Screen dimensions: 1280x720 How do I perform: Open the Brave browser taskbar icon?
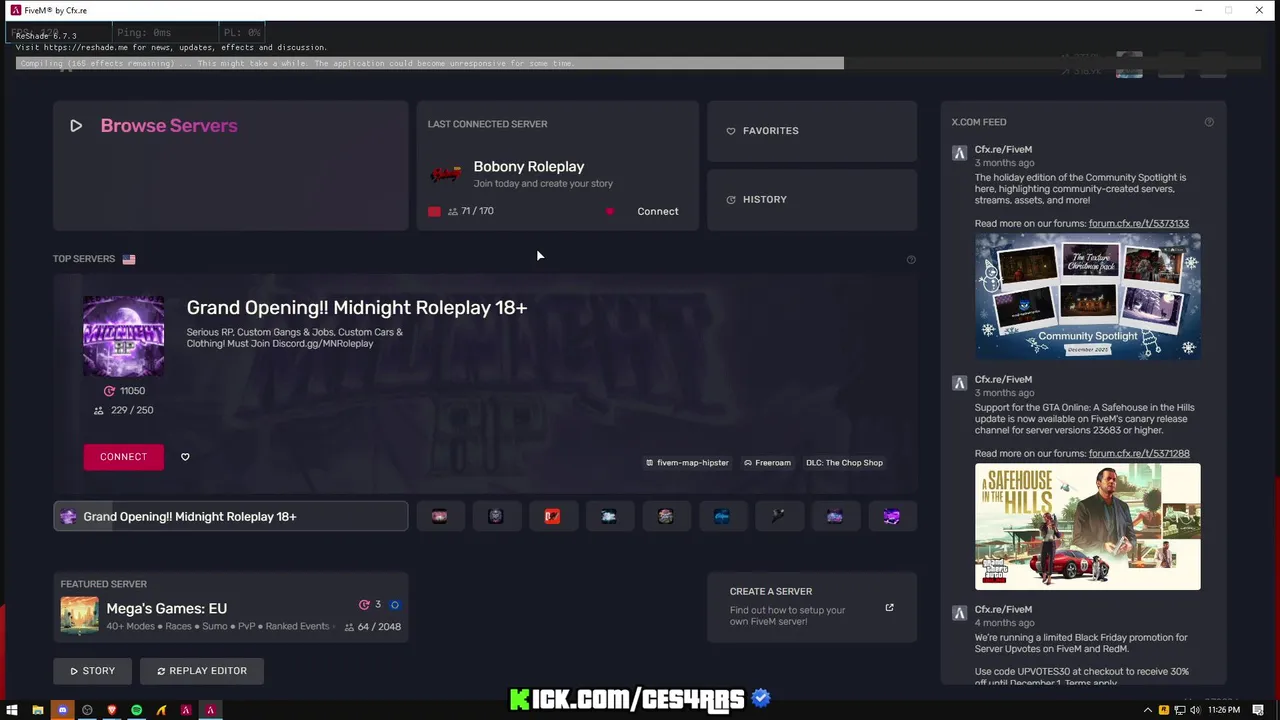[112, 710]
